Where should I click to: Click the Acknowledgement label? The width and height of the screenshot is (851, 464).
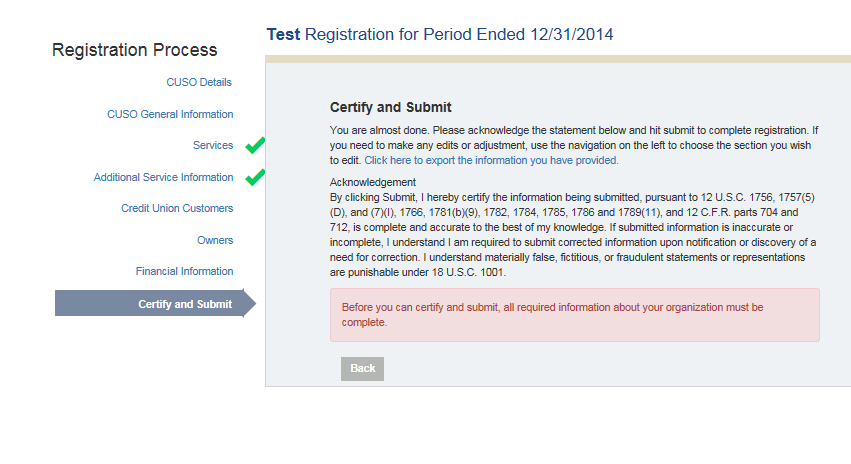click(372, 182)
